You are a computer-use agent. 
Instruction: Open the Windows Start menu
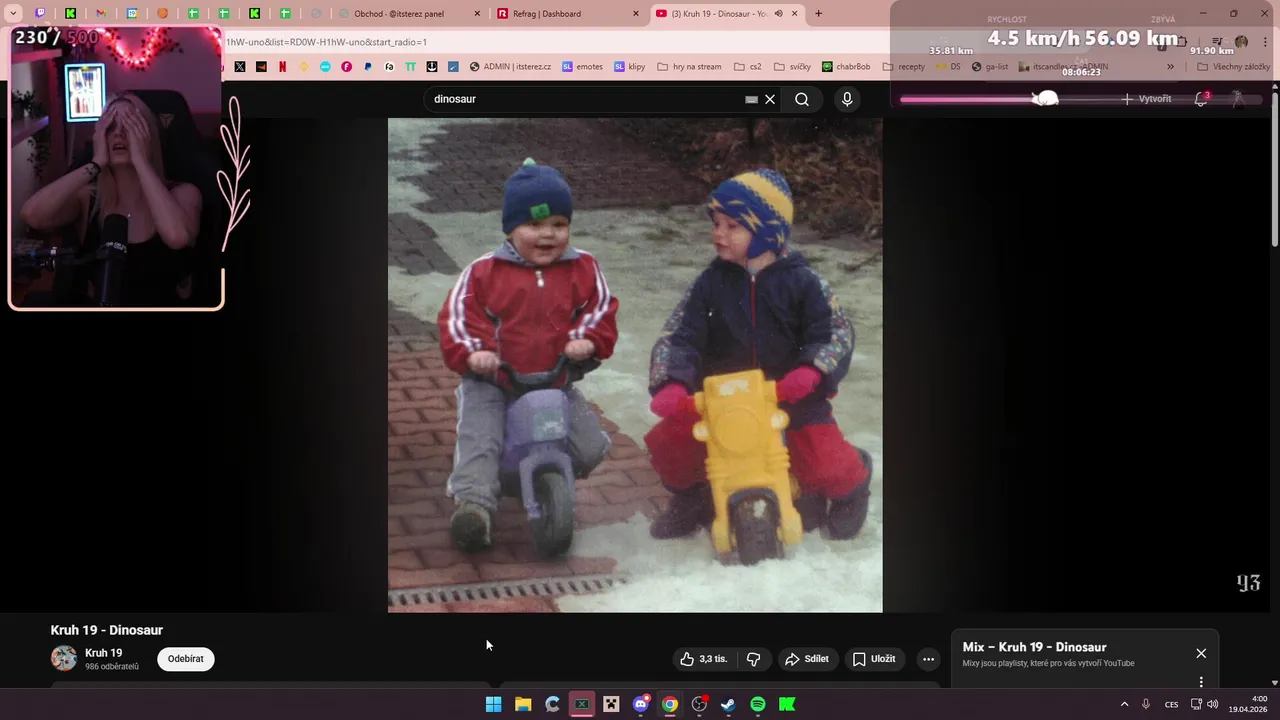[x=493, y=704]
